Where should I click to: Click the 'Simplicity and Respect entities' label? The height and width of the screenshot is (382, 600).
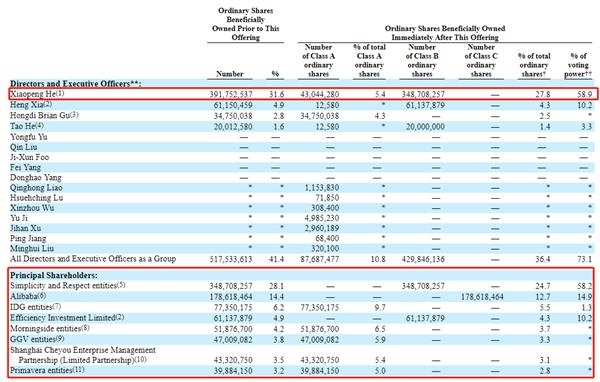pos(68,286)
